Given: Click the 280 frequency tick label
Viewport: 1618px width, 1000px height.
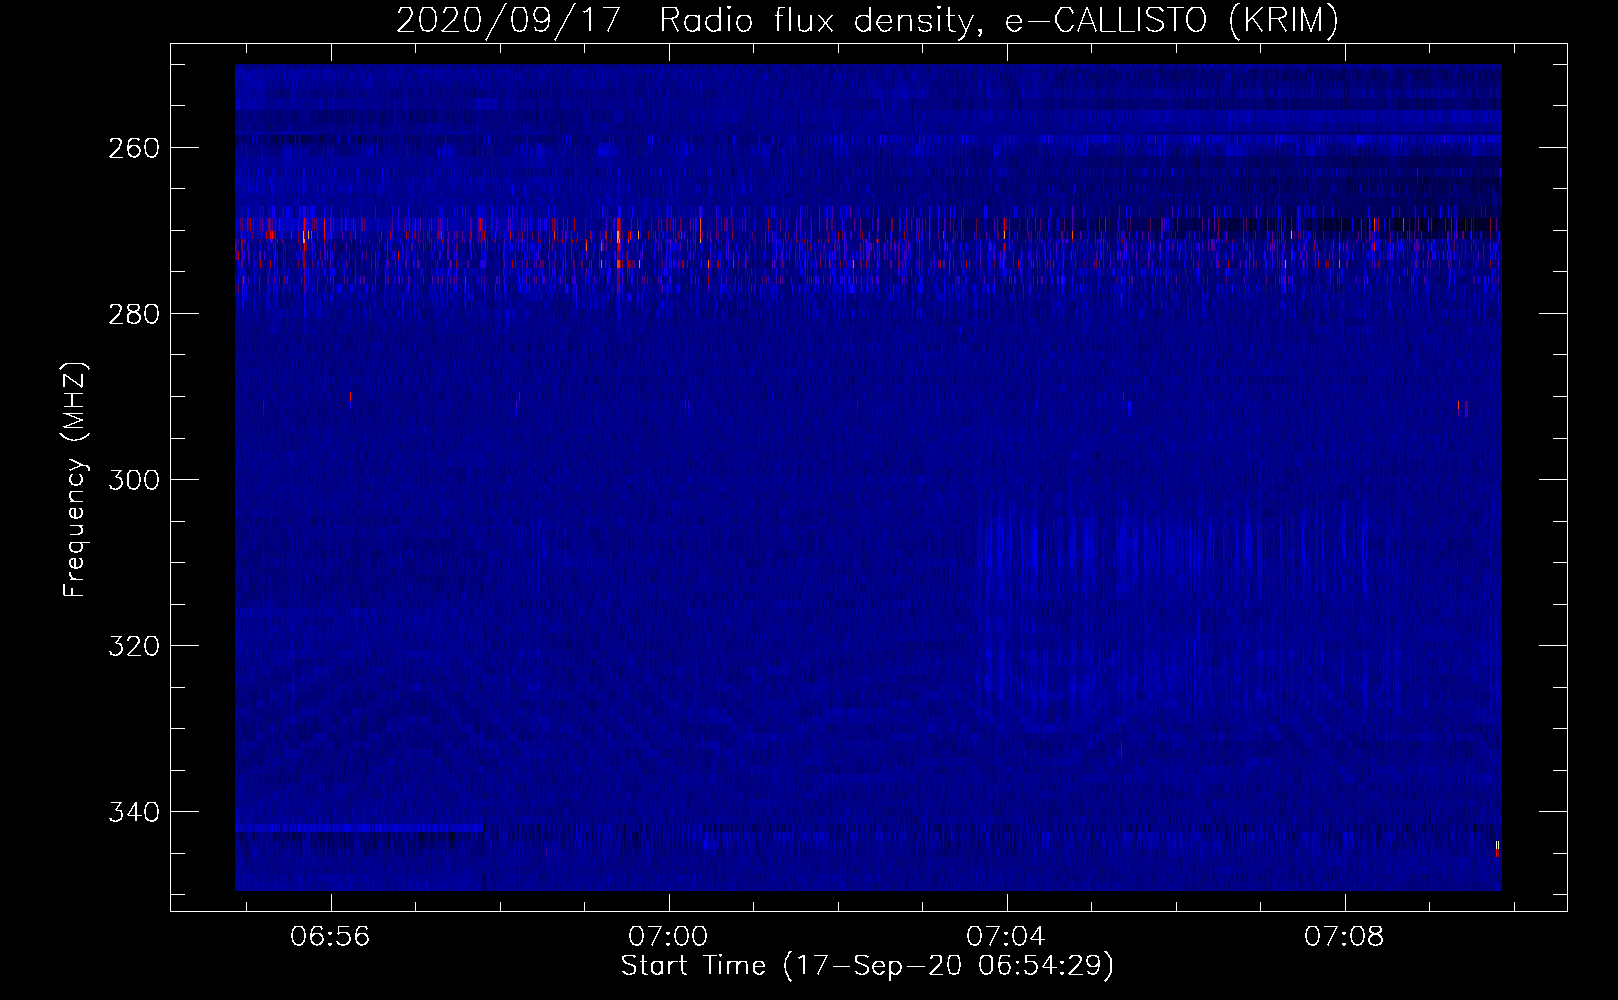Looking at the screenshot, I should pyautogui.click(x=132, y=314).
